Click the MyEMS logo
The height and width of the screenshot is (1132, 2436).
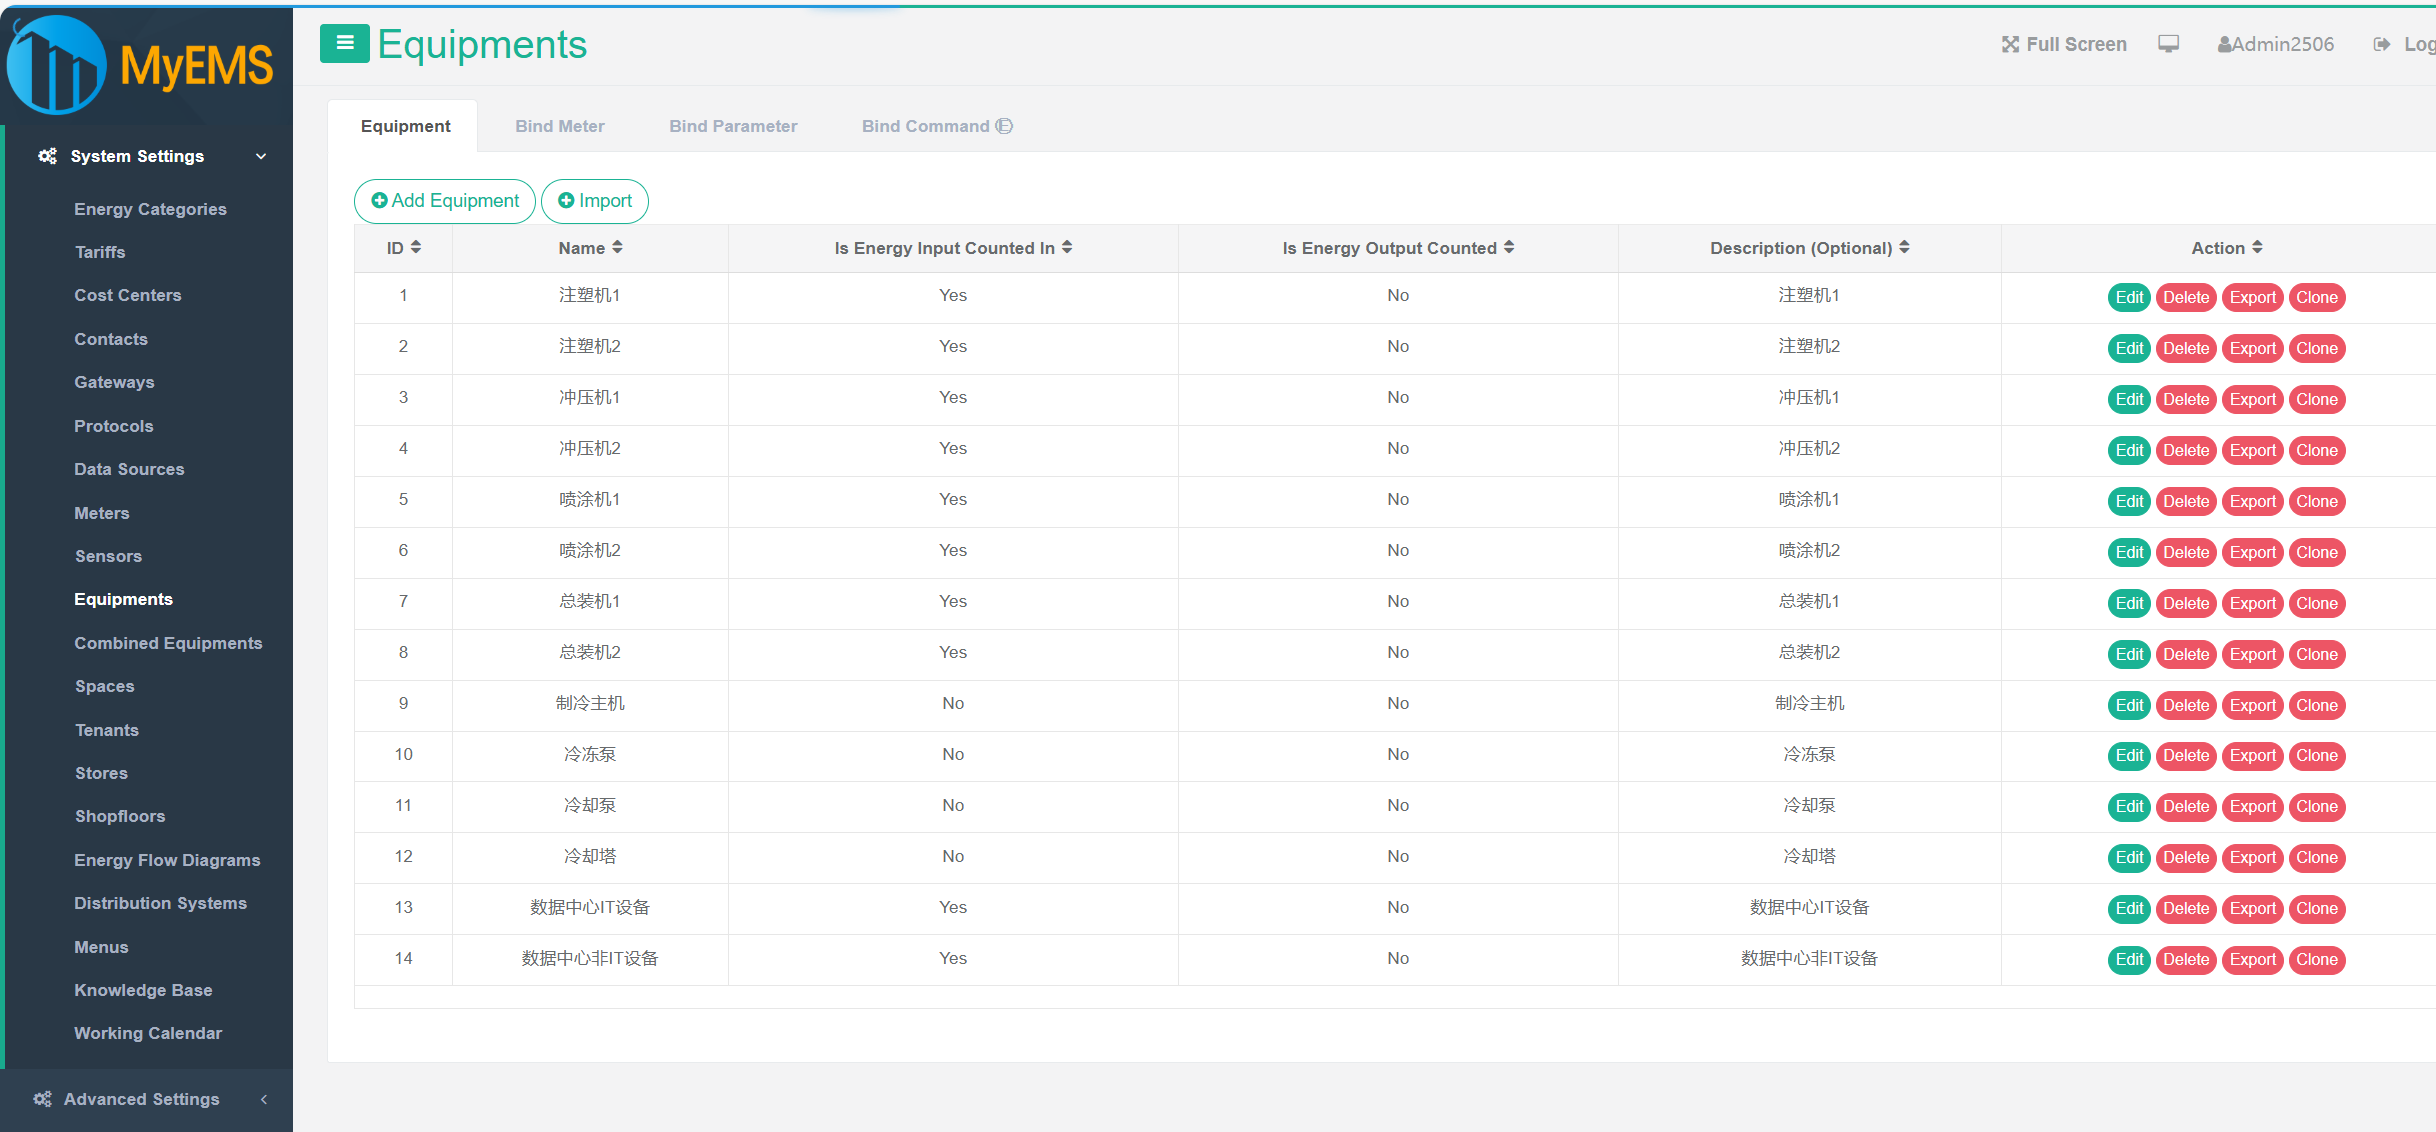140,64
